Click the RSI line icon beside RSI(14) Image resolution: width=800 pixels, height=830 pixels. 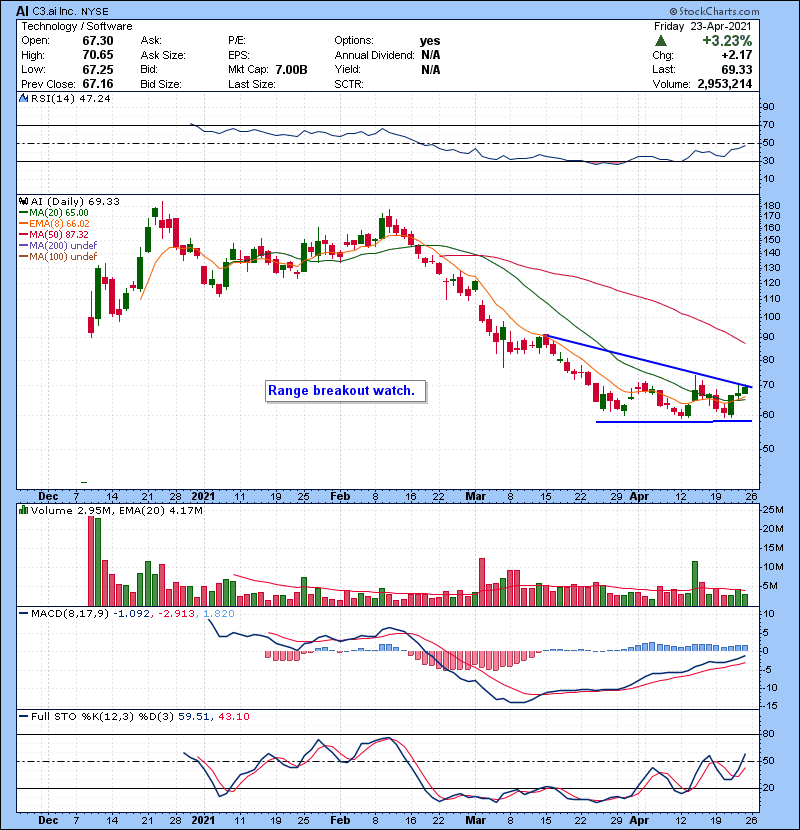tap(23, 98)
